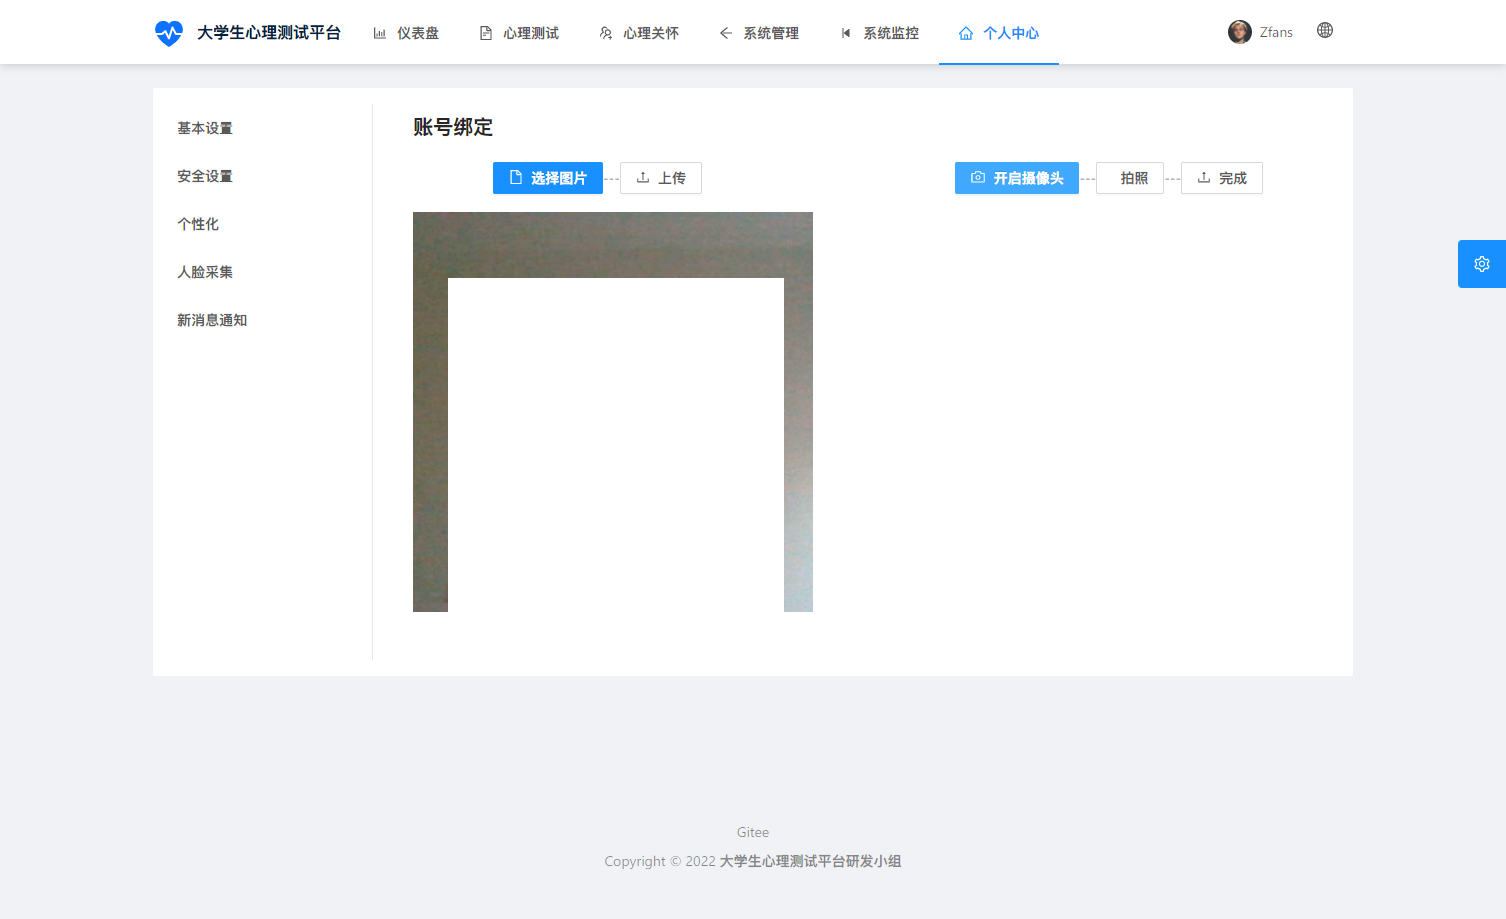Click the 完成 button
This screenshot has height=919, width=1506.
point(1222,178)
